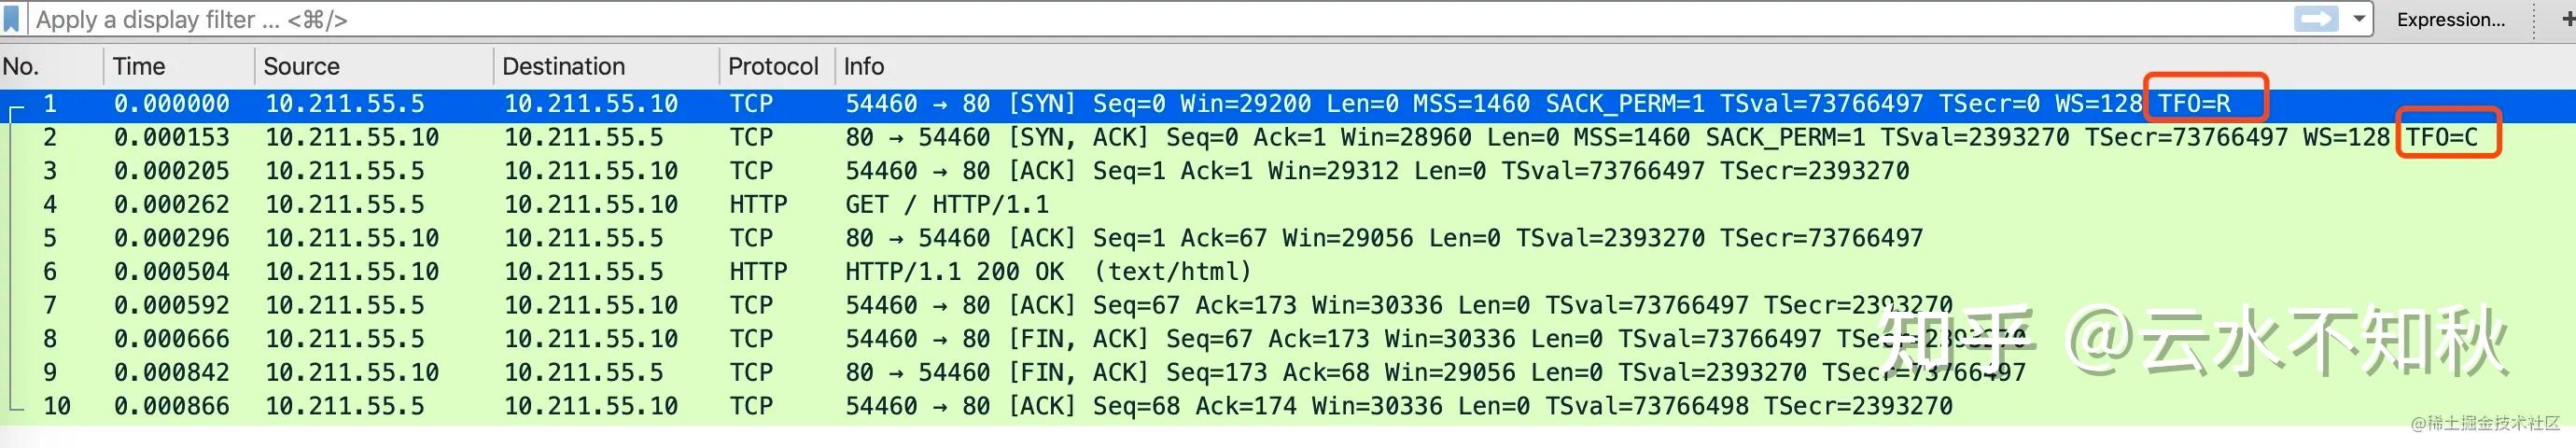The height and width of the screenshot is (448, 2576).
Task: Click the TFO=C option in packet 2
Action: click(x=2442, y=137)
